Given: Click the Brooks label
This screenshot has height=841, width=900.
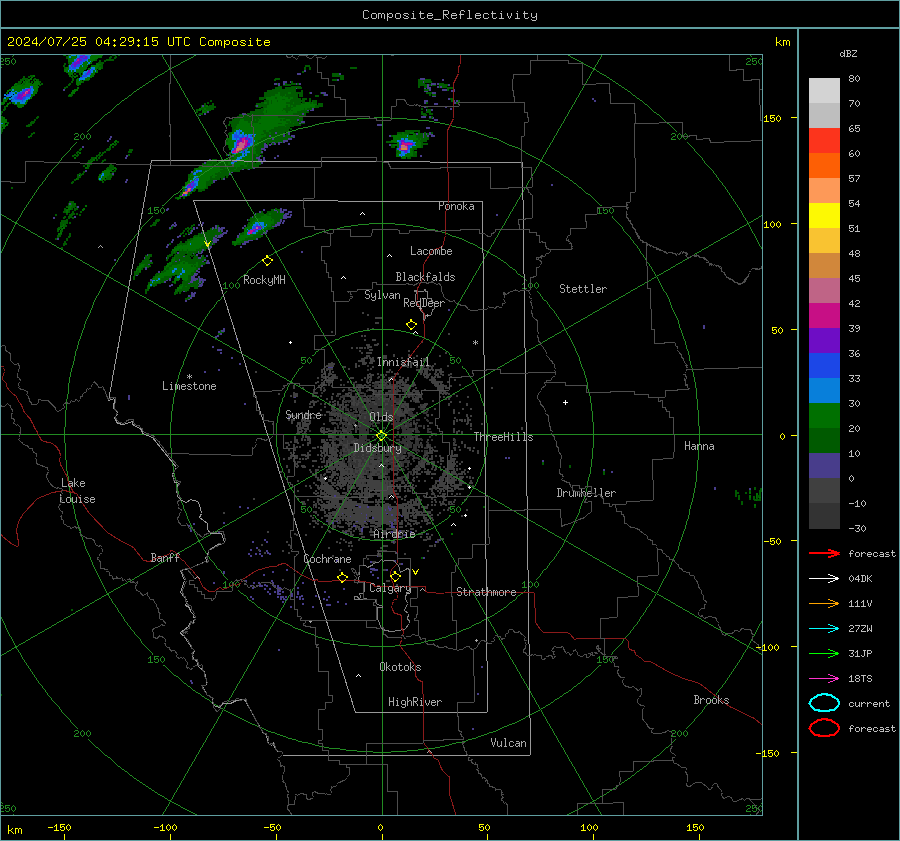Looking at the screenshot, I should (711, 700).
